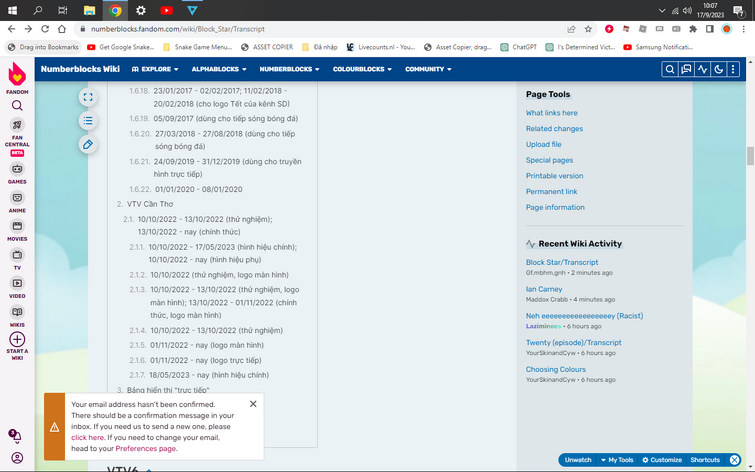
Task: Open Choosing Colours activity link
Action: [556, 369]
